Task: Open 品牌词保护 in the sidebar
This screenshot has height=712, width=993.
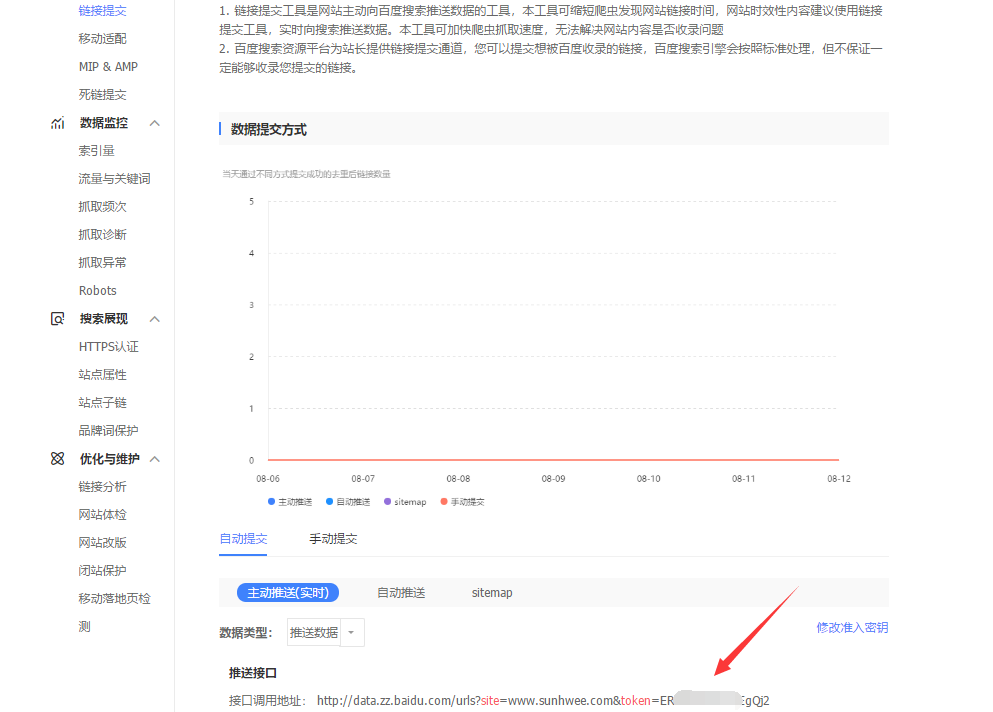Action: [108, 431]
